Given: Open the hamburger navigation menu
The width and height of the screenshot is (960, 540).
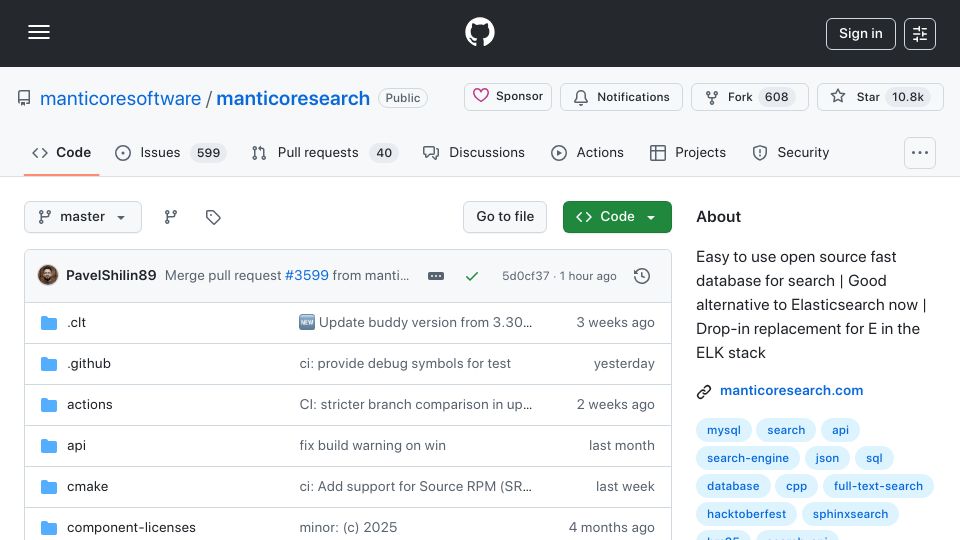Looking at the screenshot, I should (x=39, y=32).
